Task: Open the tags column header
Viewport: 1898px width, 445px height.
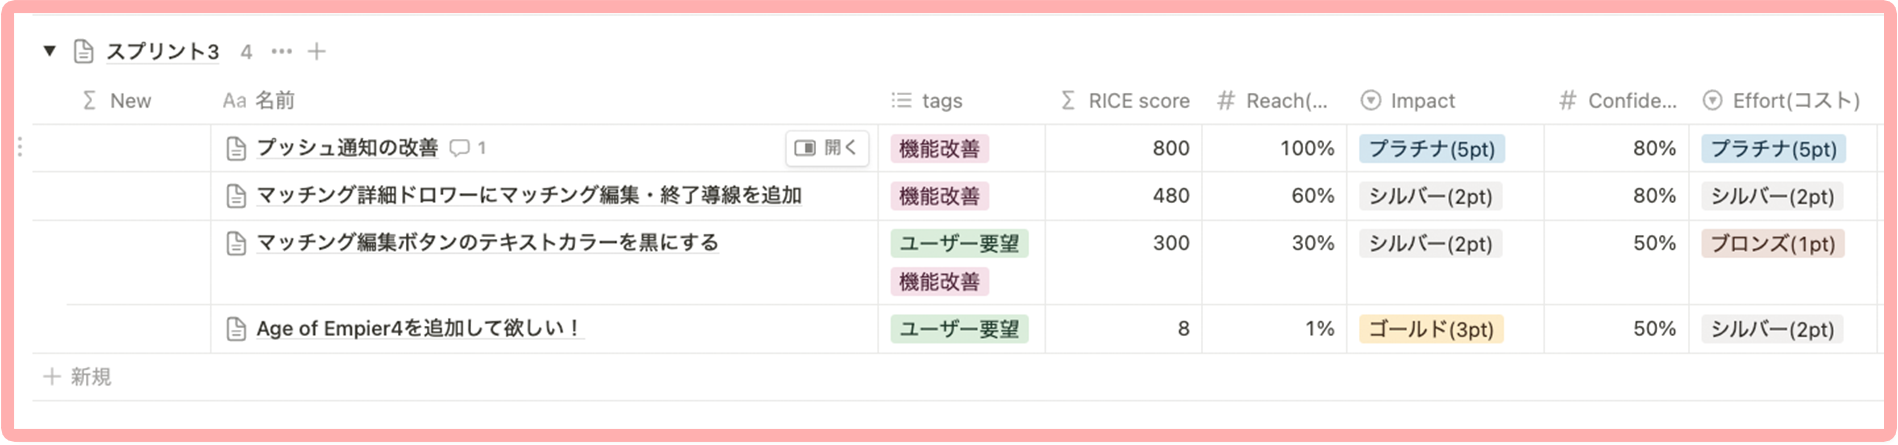Action: coord(926,100)
